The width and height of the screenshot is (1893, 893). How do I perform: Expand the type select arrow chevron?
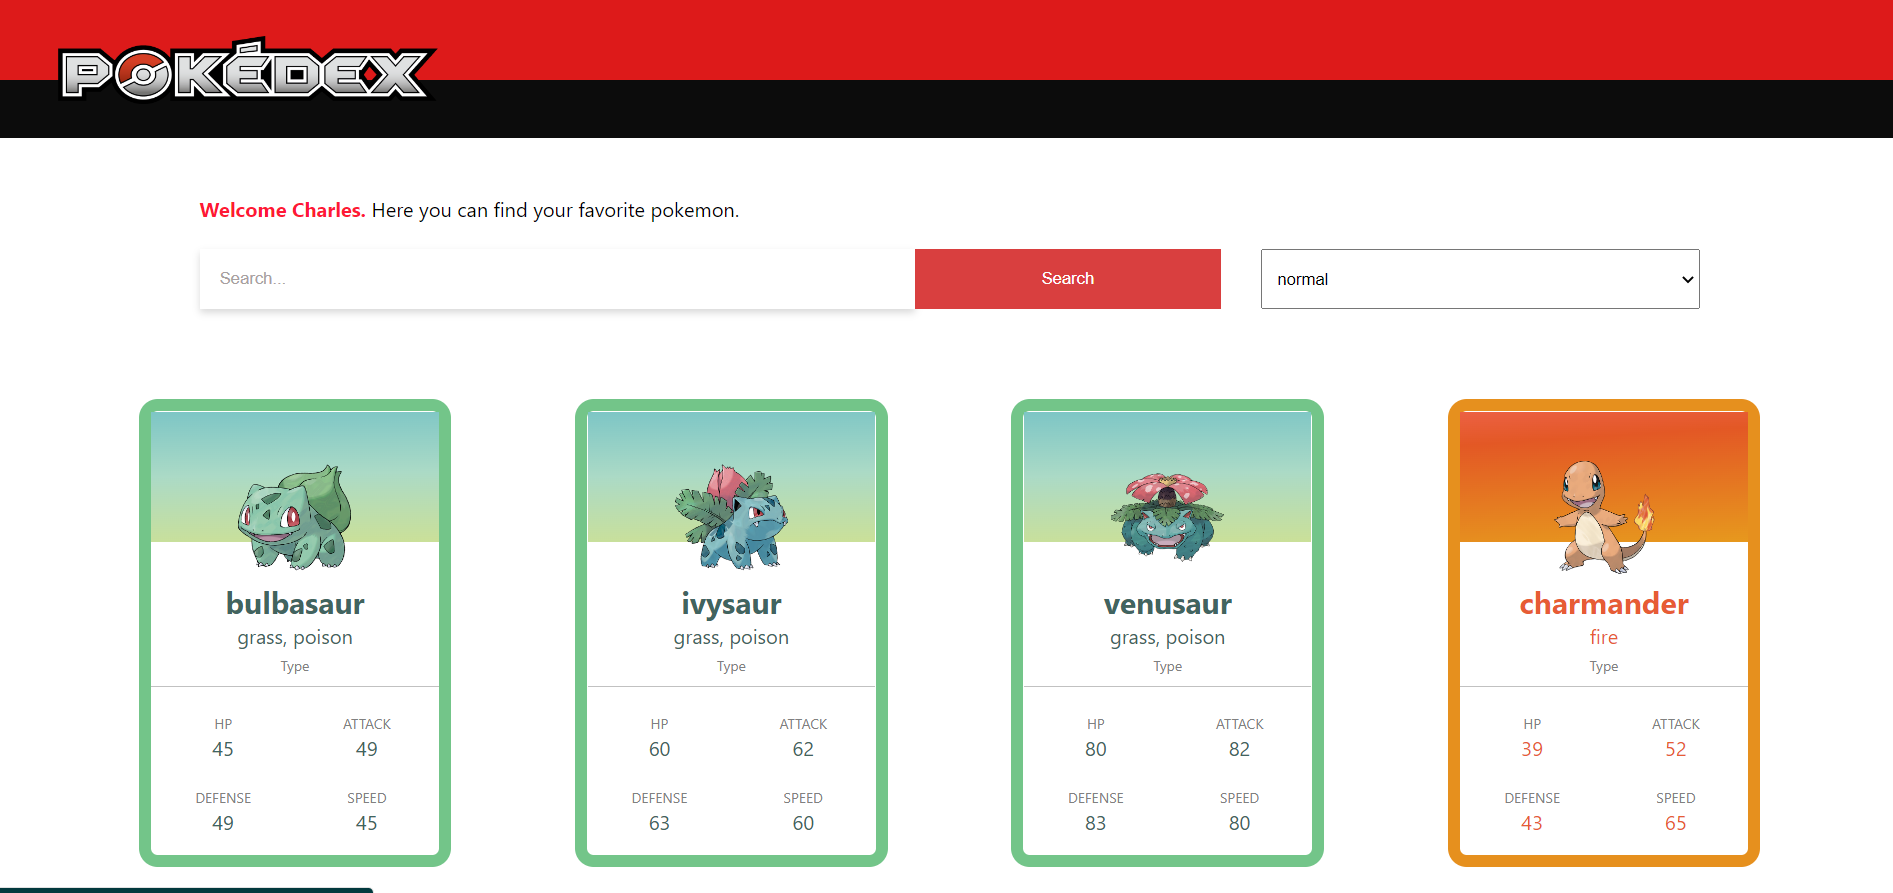click(1687, 279)
